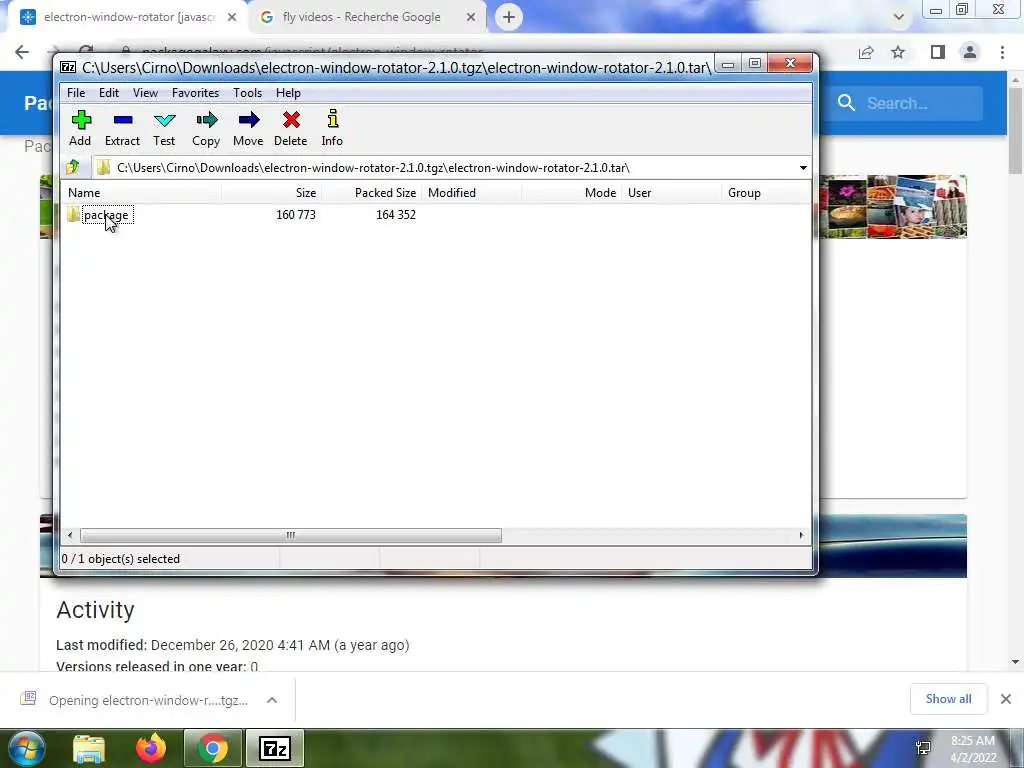Switch to 7-Zip in the taskbar
The width and height of the screenshot is (1024, 768).
[274, 748]
